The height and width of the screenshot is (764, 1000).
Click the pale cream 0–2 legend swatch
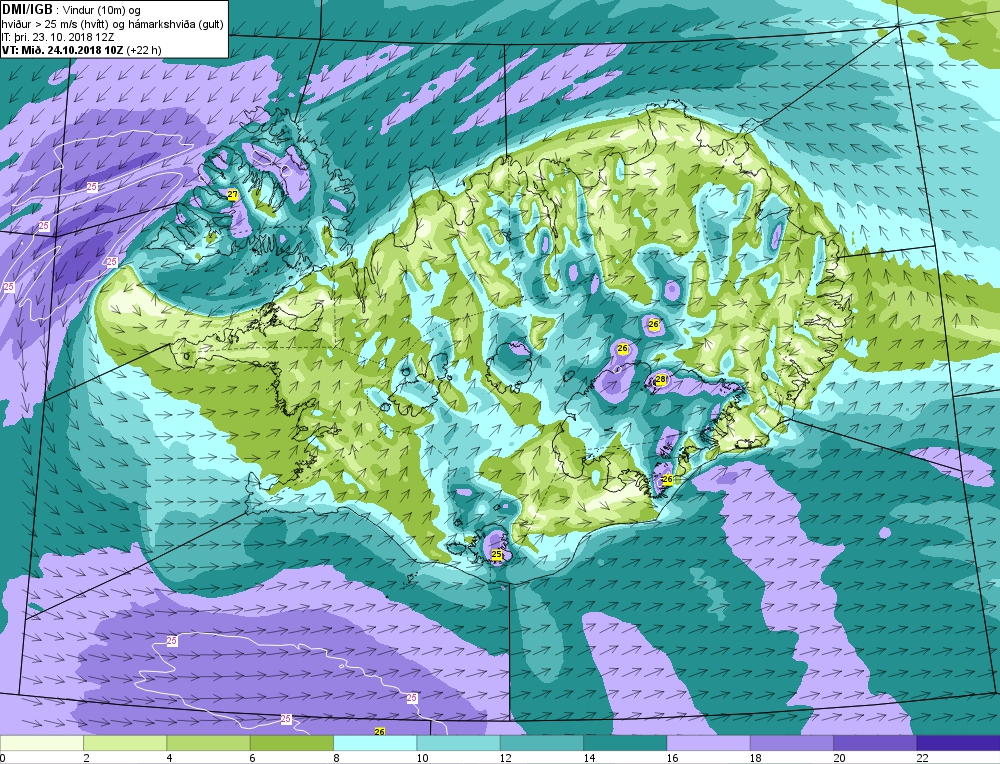(42, 743)
